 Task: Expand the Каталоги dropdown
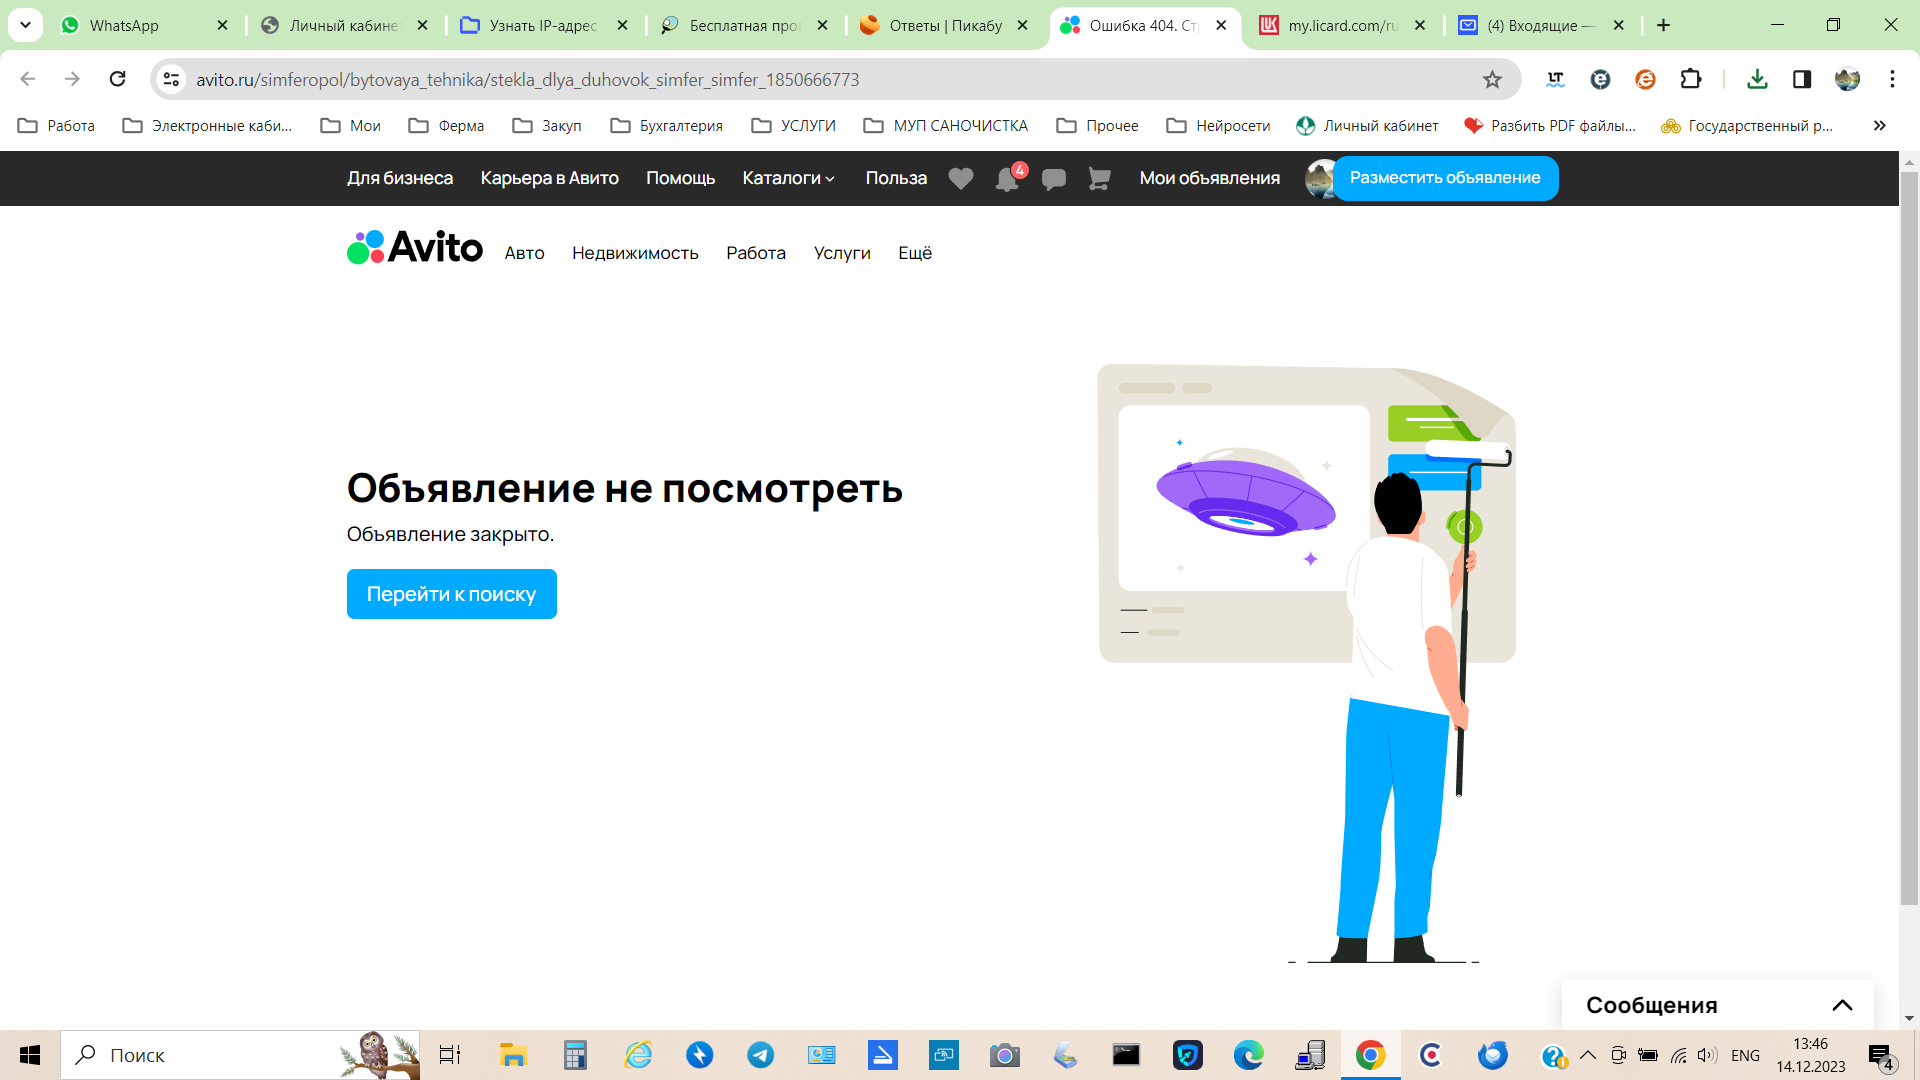(x=788, y=178)
